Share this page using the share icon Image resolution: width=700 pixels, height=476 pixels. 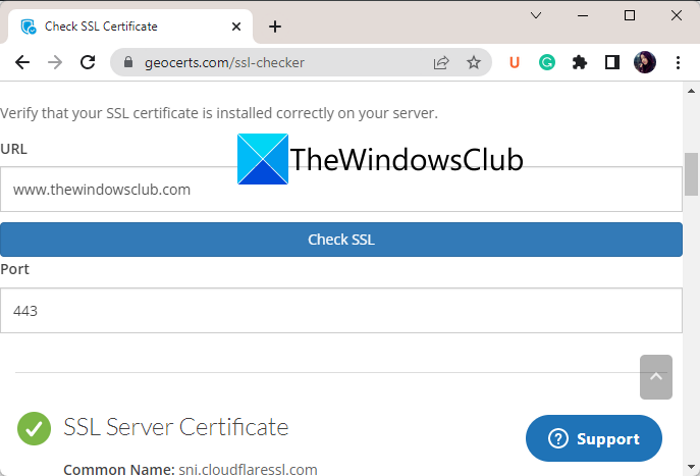click(x=441, y=63)
